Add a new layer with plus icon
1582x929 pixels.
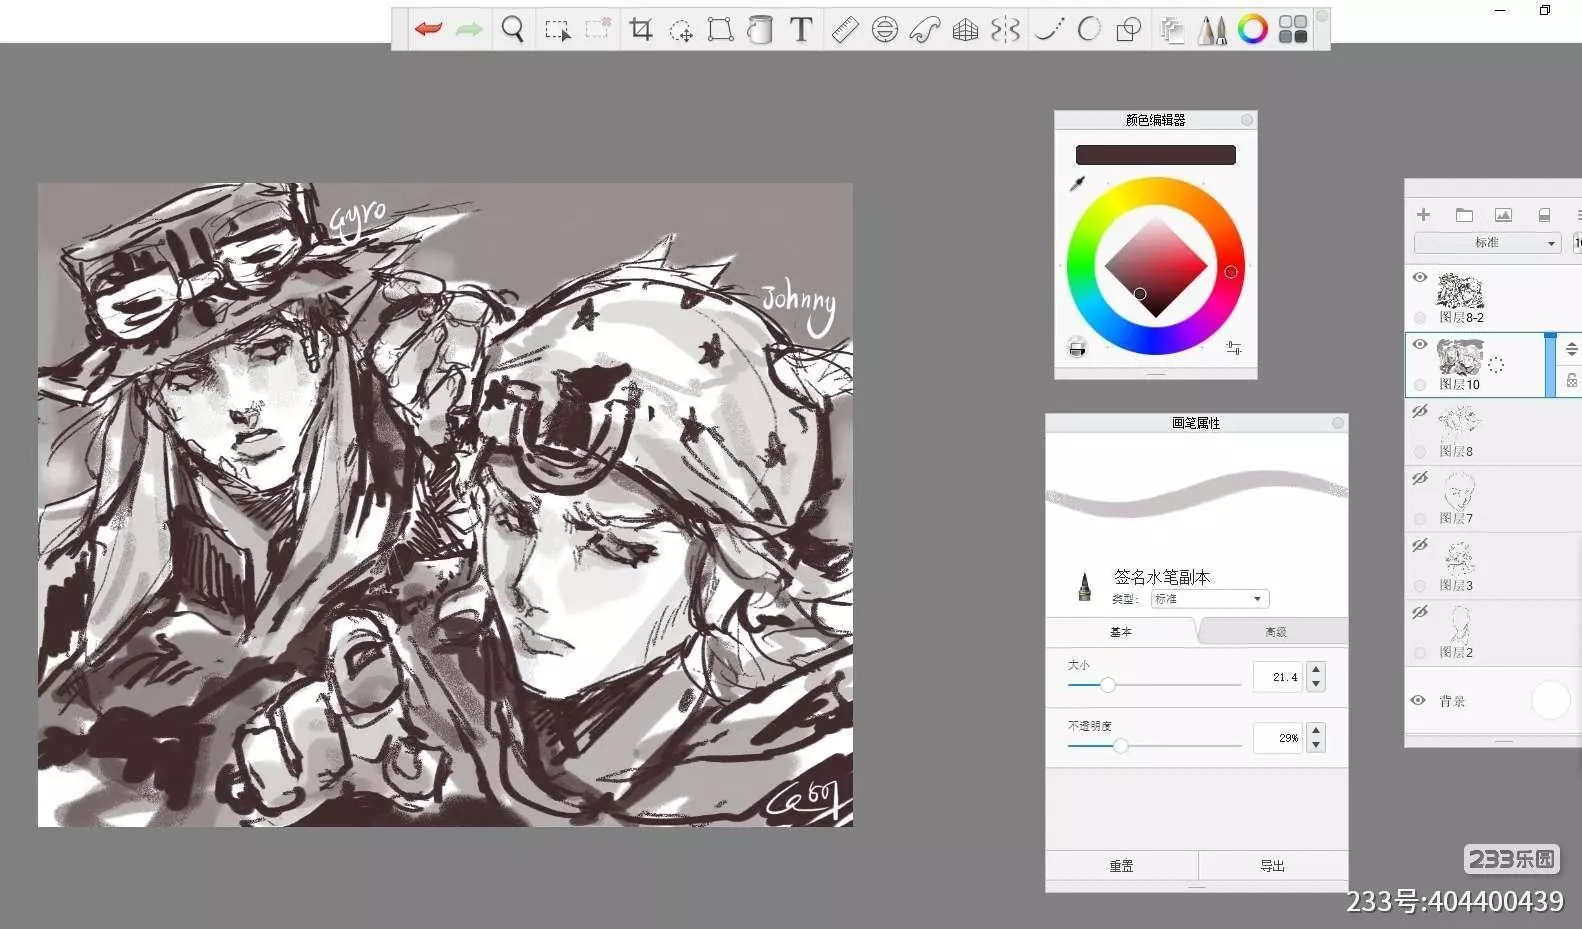pyautogui.click(x=1423, y=215)
